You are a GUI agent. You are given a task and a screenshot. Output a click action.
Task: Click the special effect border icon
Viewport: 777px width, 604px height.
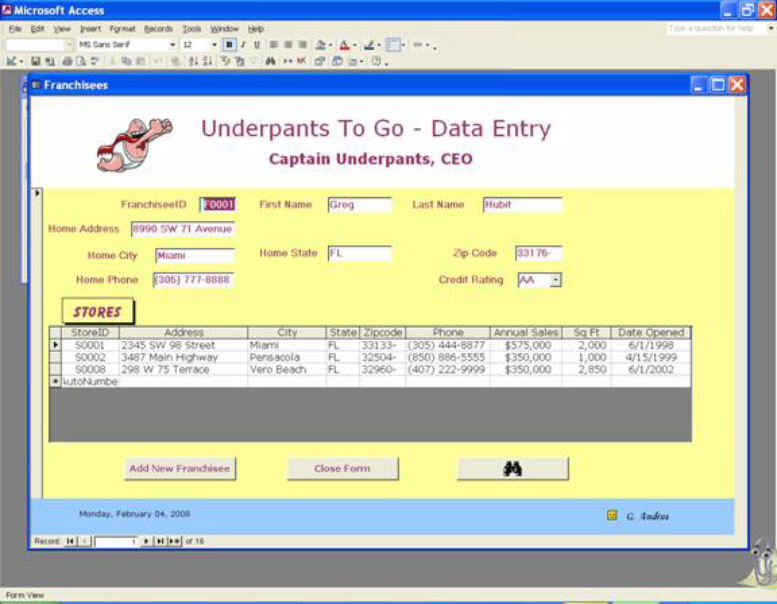pyautogui.click(x=393, y=45)
